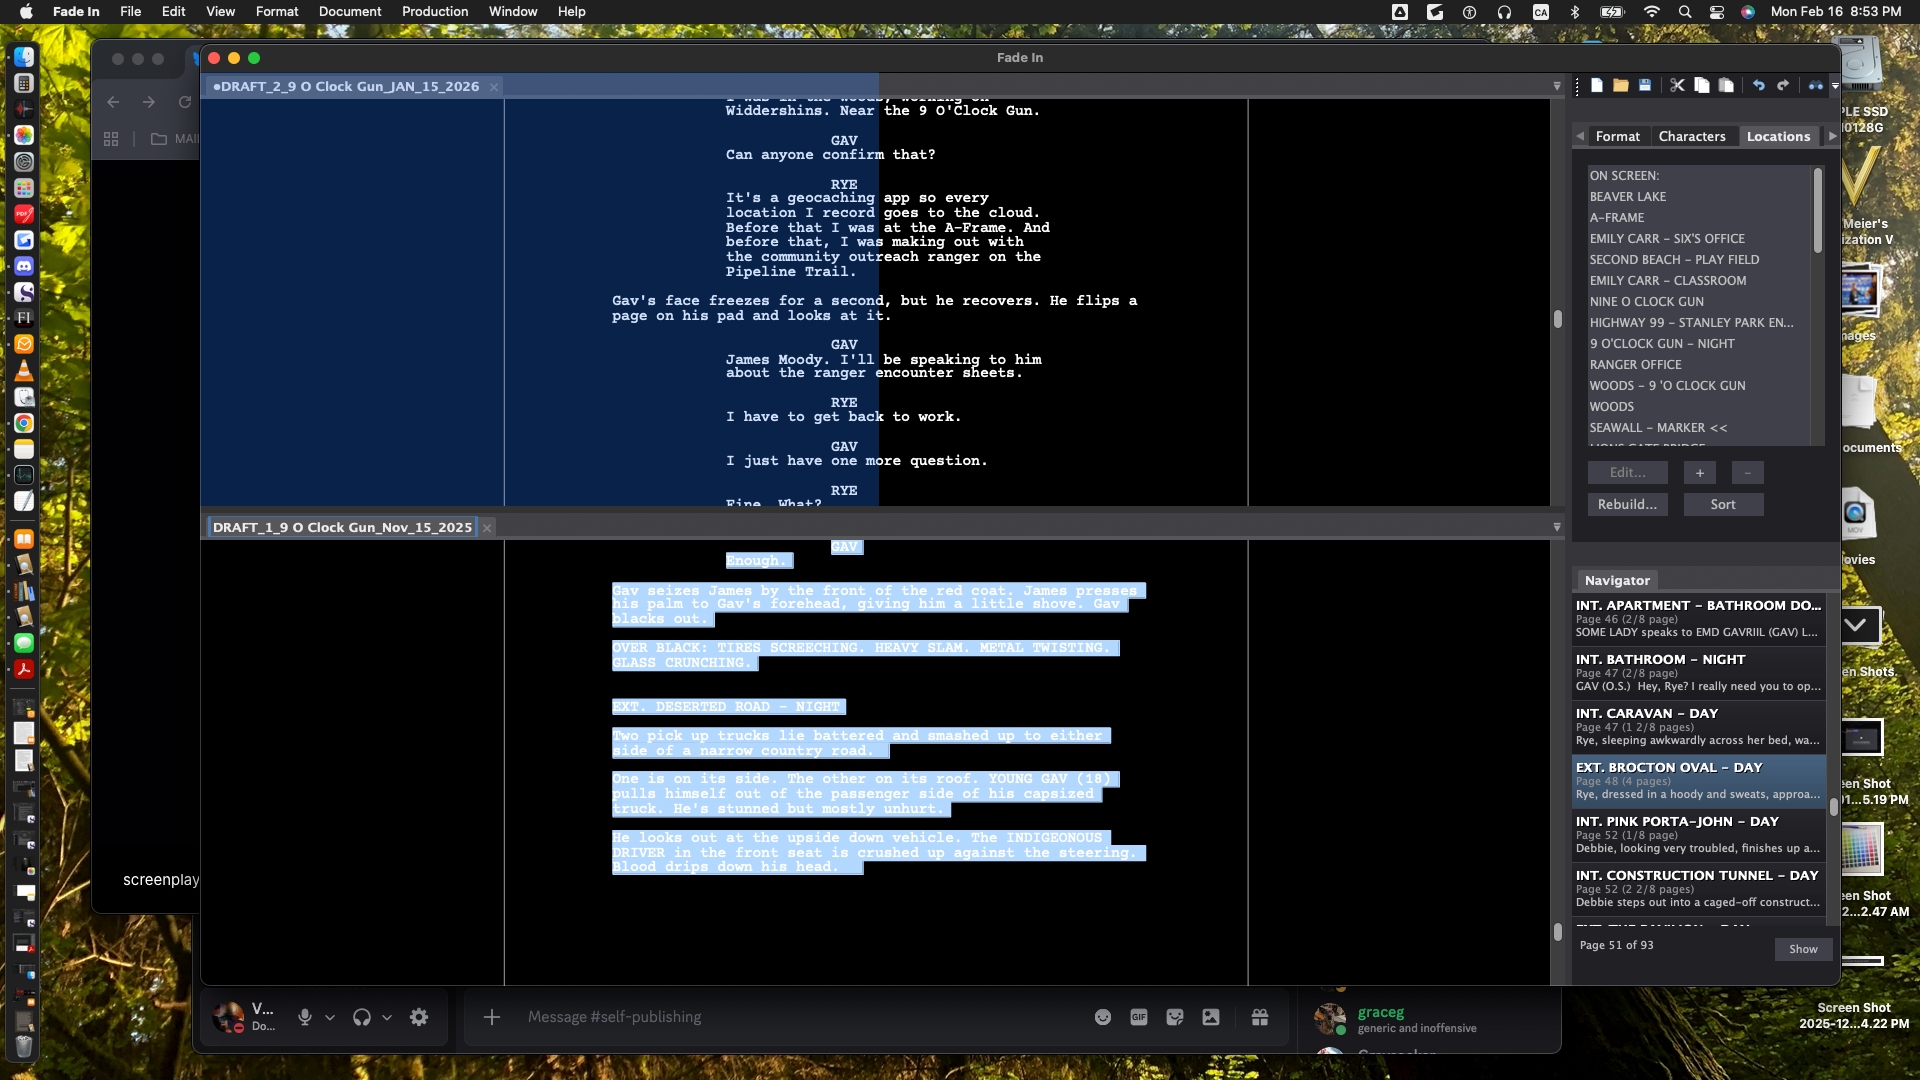The width and height of the screenshot is (1920, 1080).
Task: Toggle the Discord headphones deafen icon
Action: point(362,1017)
